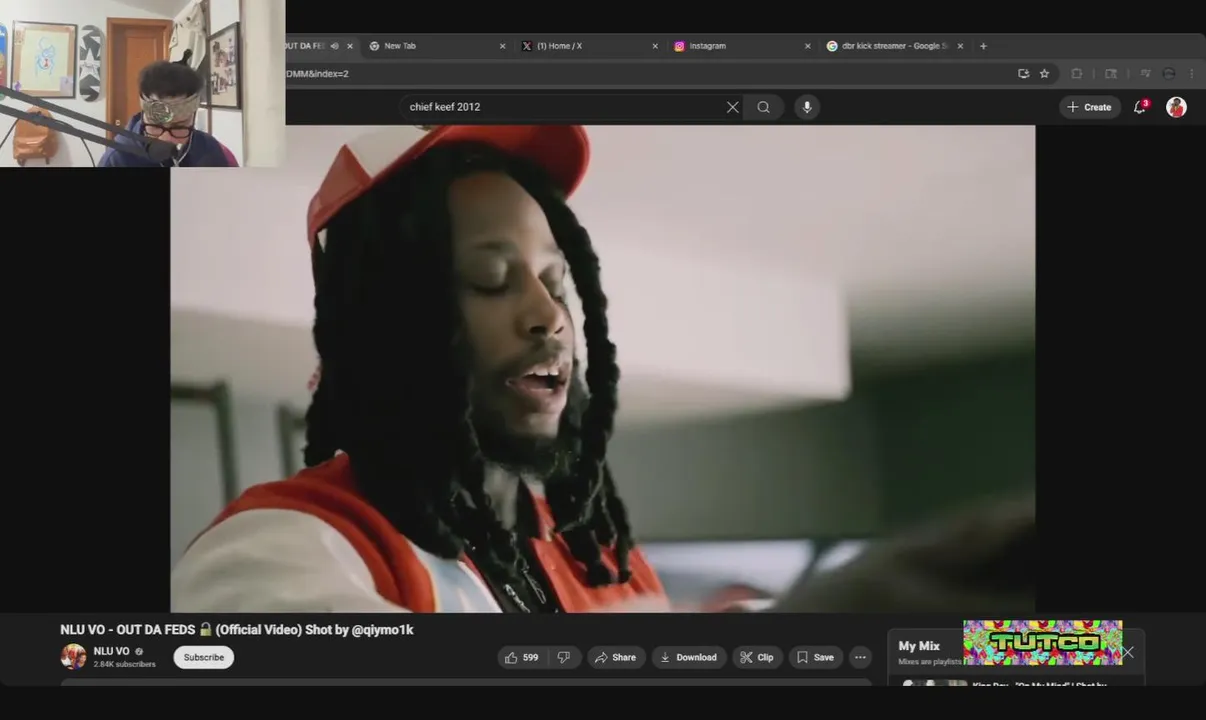Close the Instagram tab

(808, 46)
